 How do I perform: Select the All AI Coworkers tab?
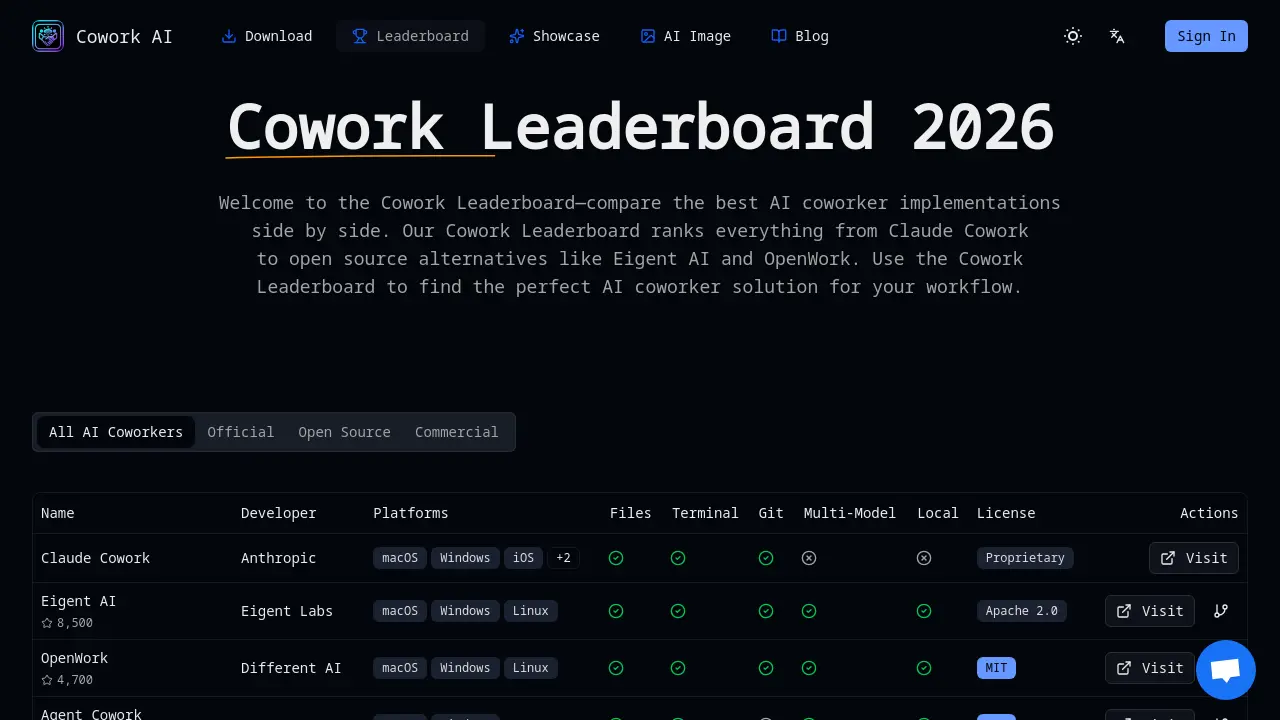click(116, 432)
